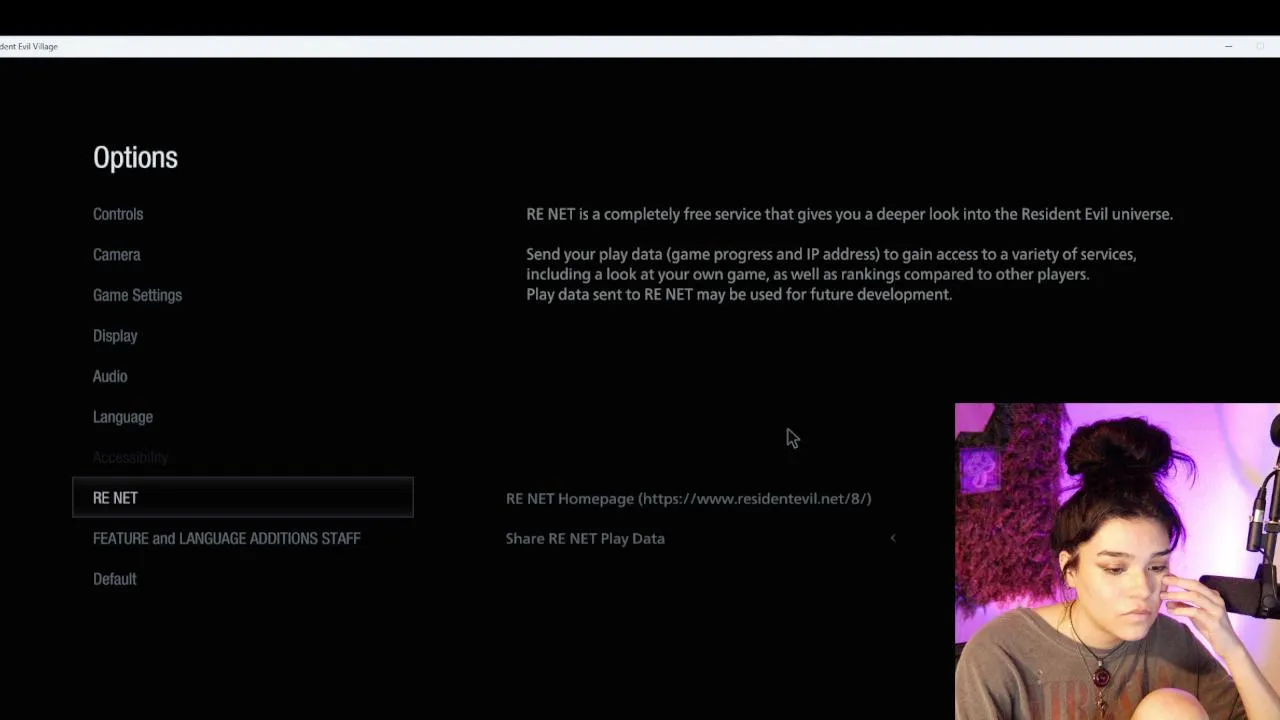Image resolution: width=1280 pixels, height=720 pixels.
Task: Select the Language options entry
Action: (x=123, y=417)
